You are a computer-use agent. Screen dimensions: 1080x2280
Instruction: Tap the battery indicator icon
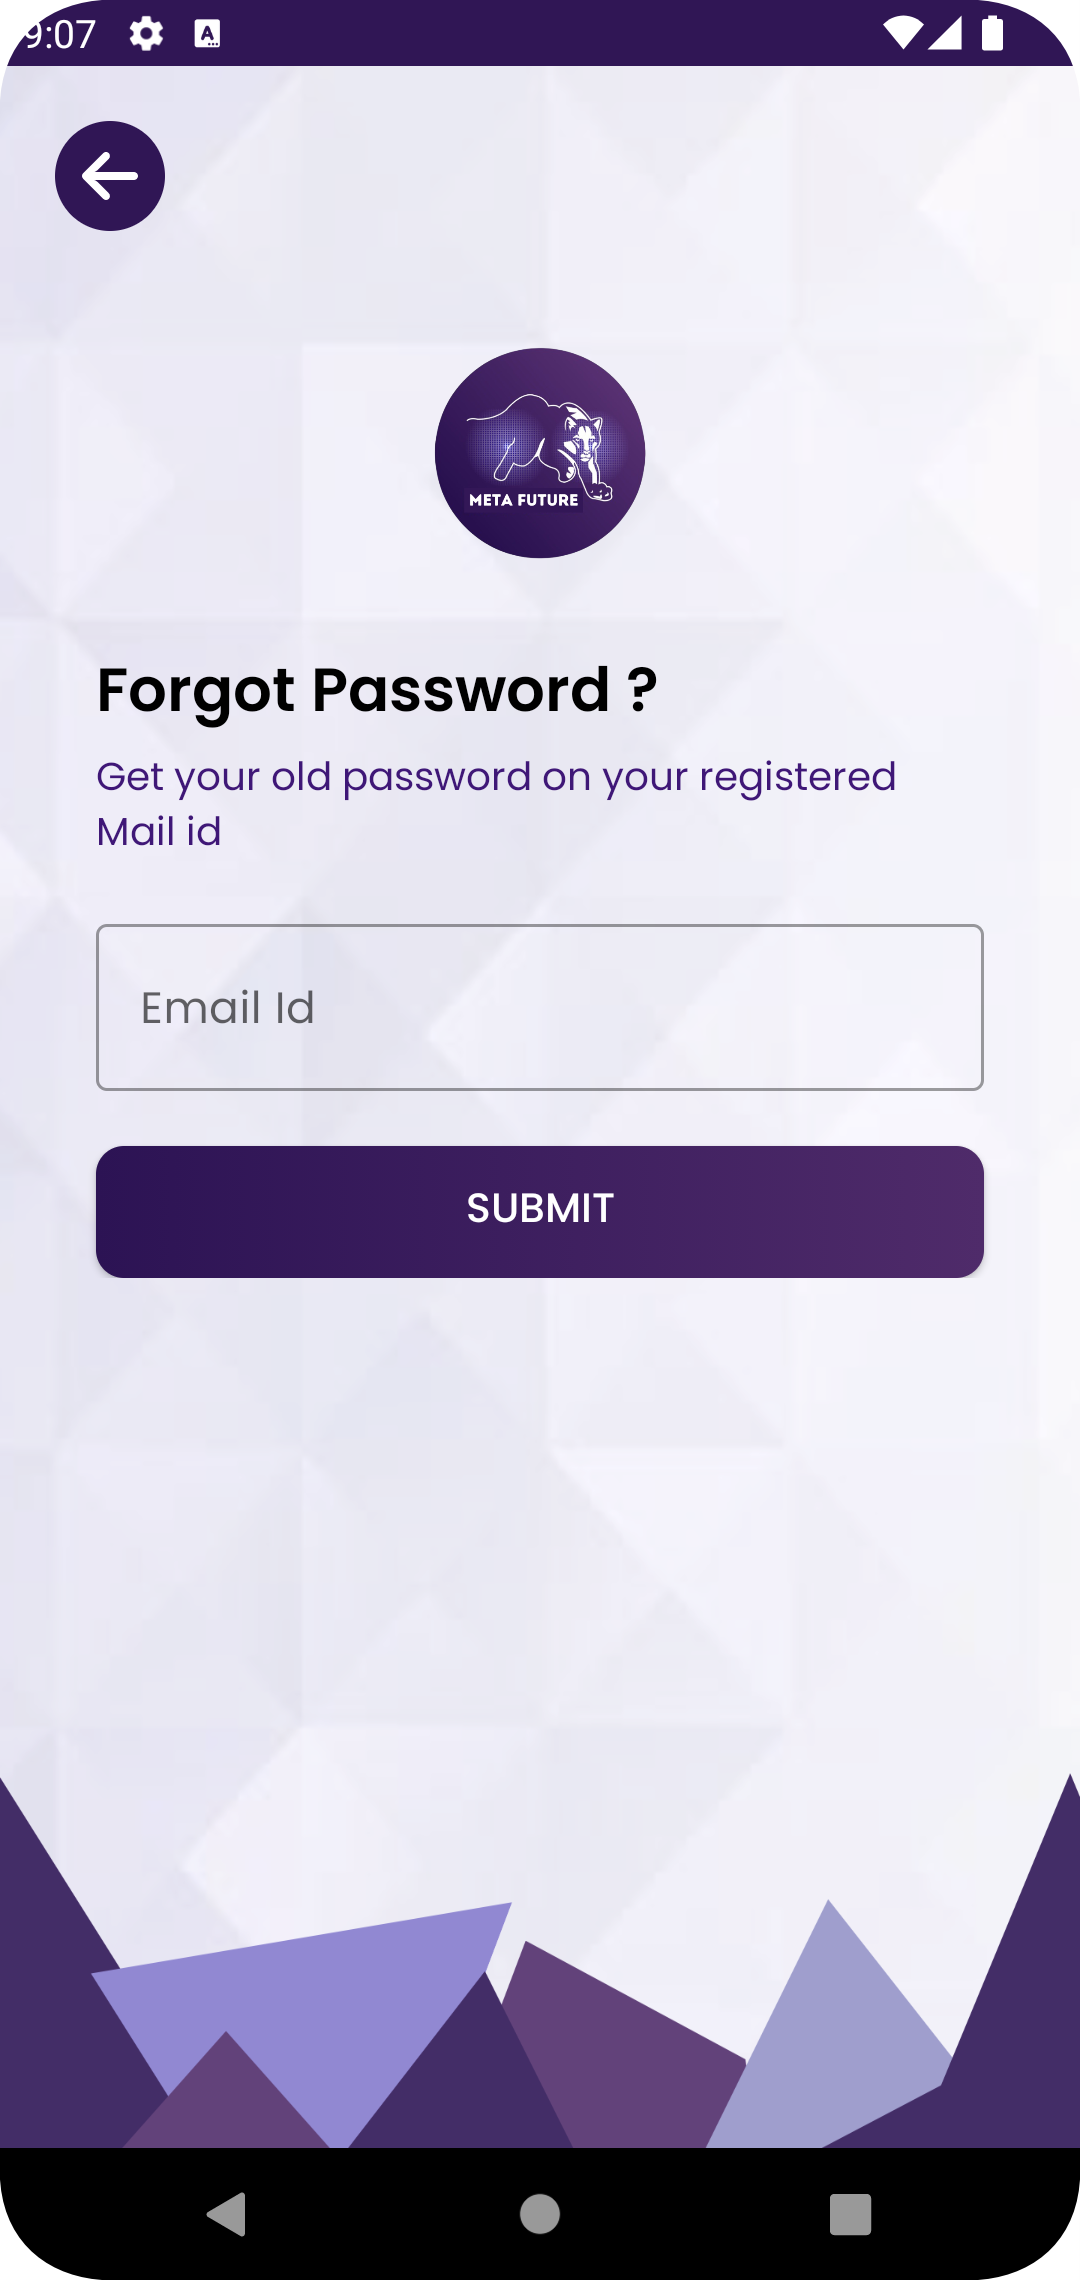pyautogui.click(x=992, y=33)
